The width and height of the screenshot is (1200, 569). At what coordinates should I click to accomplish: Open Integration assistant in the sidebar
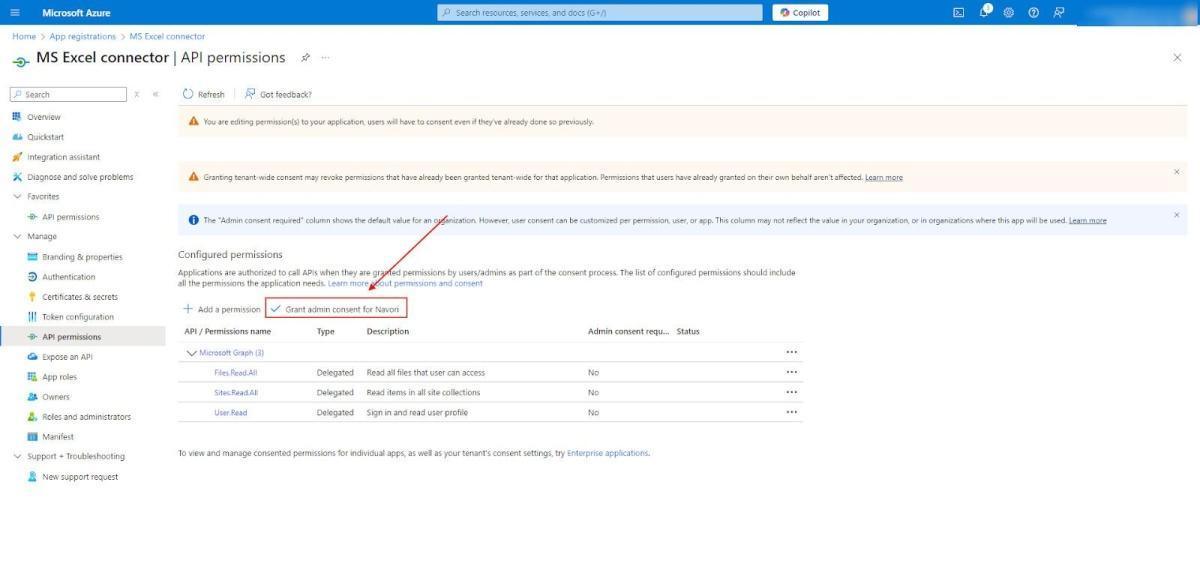click(x=63, y=157)
